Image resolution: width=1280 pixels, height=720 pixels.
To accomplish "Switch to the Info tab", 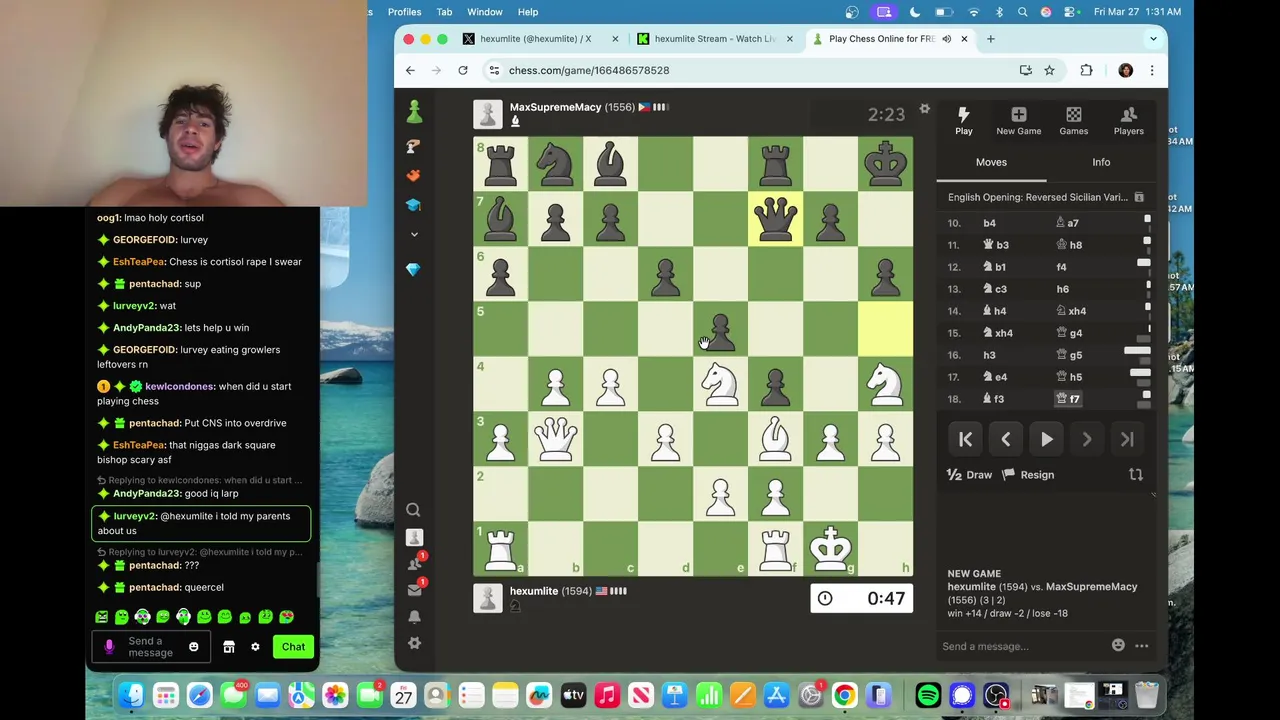I will [x=1101, y=162].
